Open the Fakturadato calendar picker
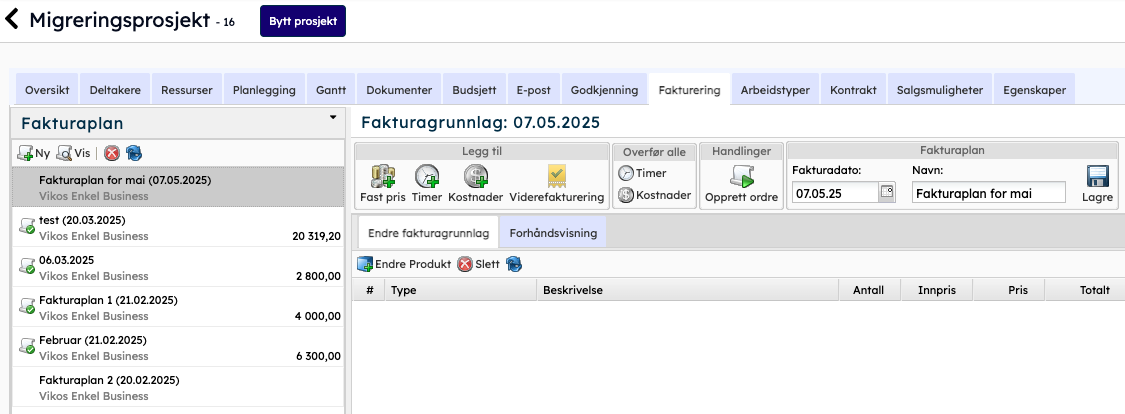The height and width of the screenshot is (414, 1125). pyautogui.click(x=886, y=192)
